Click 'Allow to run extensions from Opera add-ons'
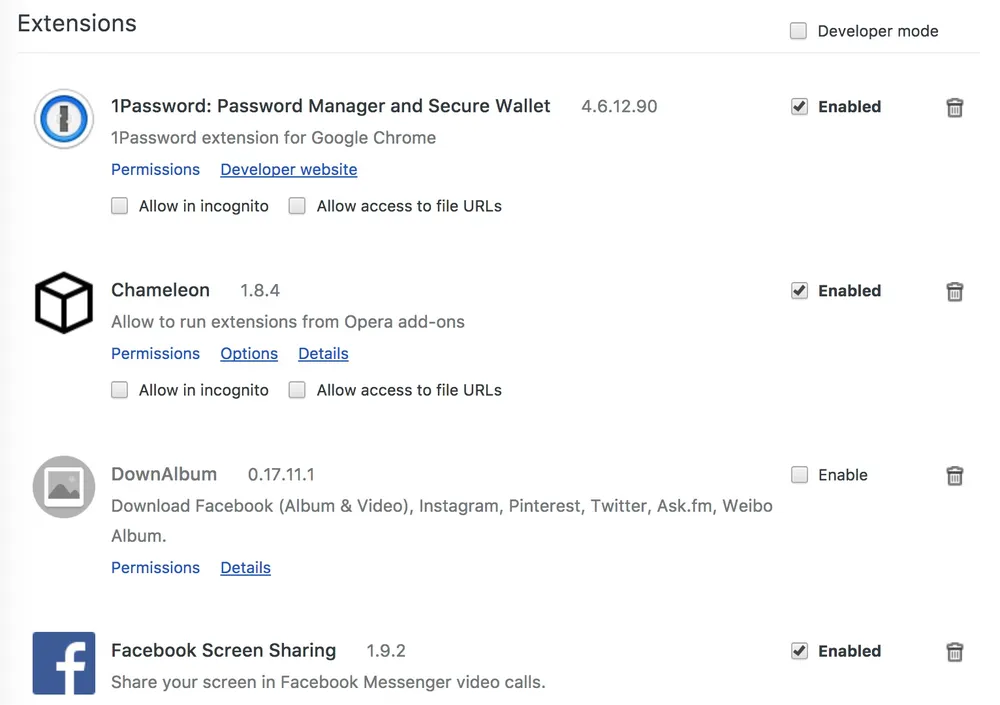The width and height of the screenshot is (1000, 705). [x=288, y=322]
